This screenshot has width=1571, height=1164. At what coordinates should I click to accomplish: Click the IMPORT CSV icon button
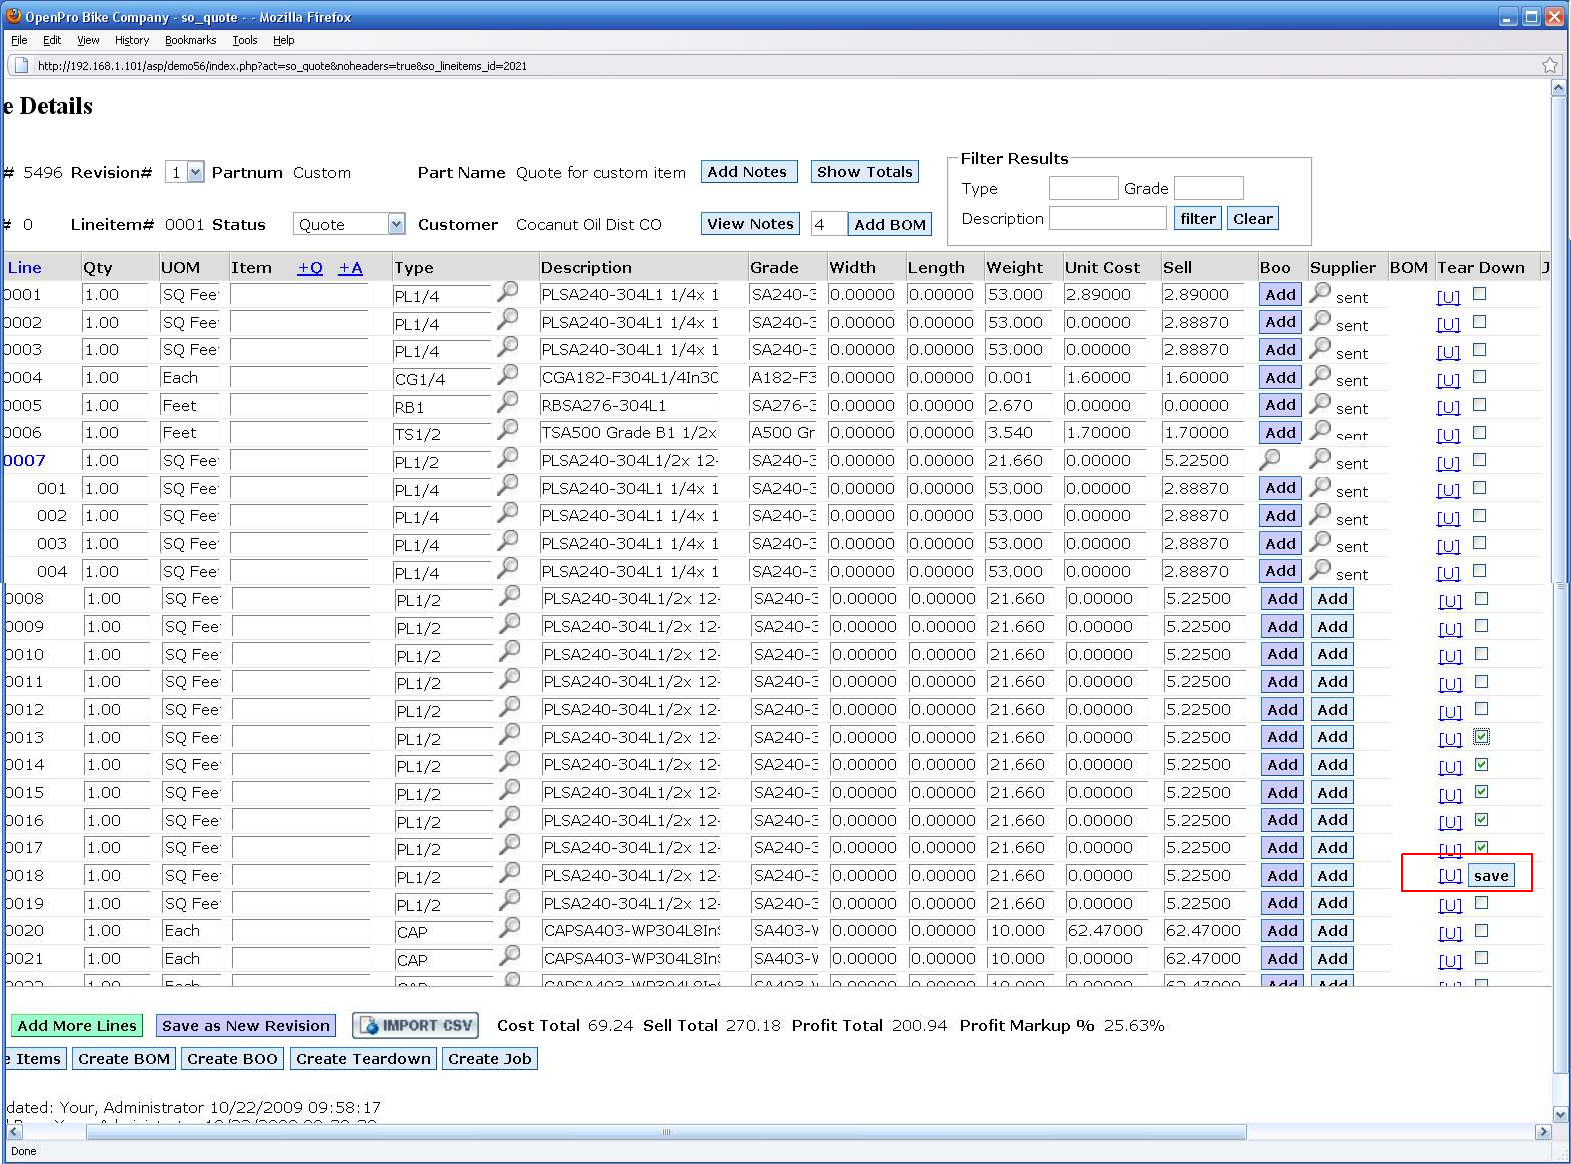click(x=416, y=1026)
